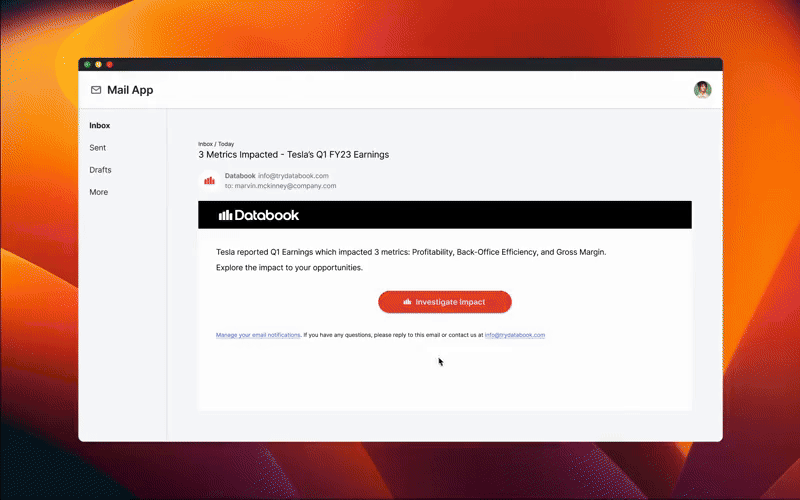Click the Databook sender name
Image resolution: width=800 pixels, height=500 pixels.
coord(240,176)
